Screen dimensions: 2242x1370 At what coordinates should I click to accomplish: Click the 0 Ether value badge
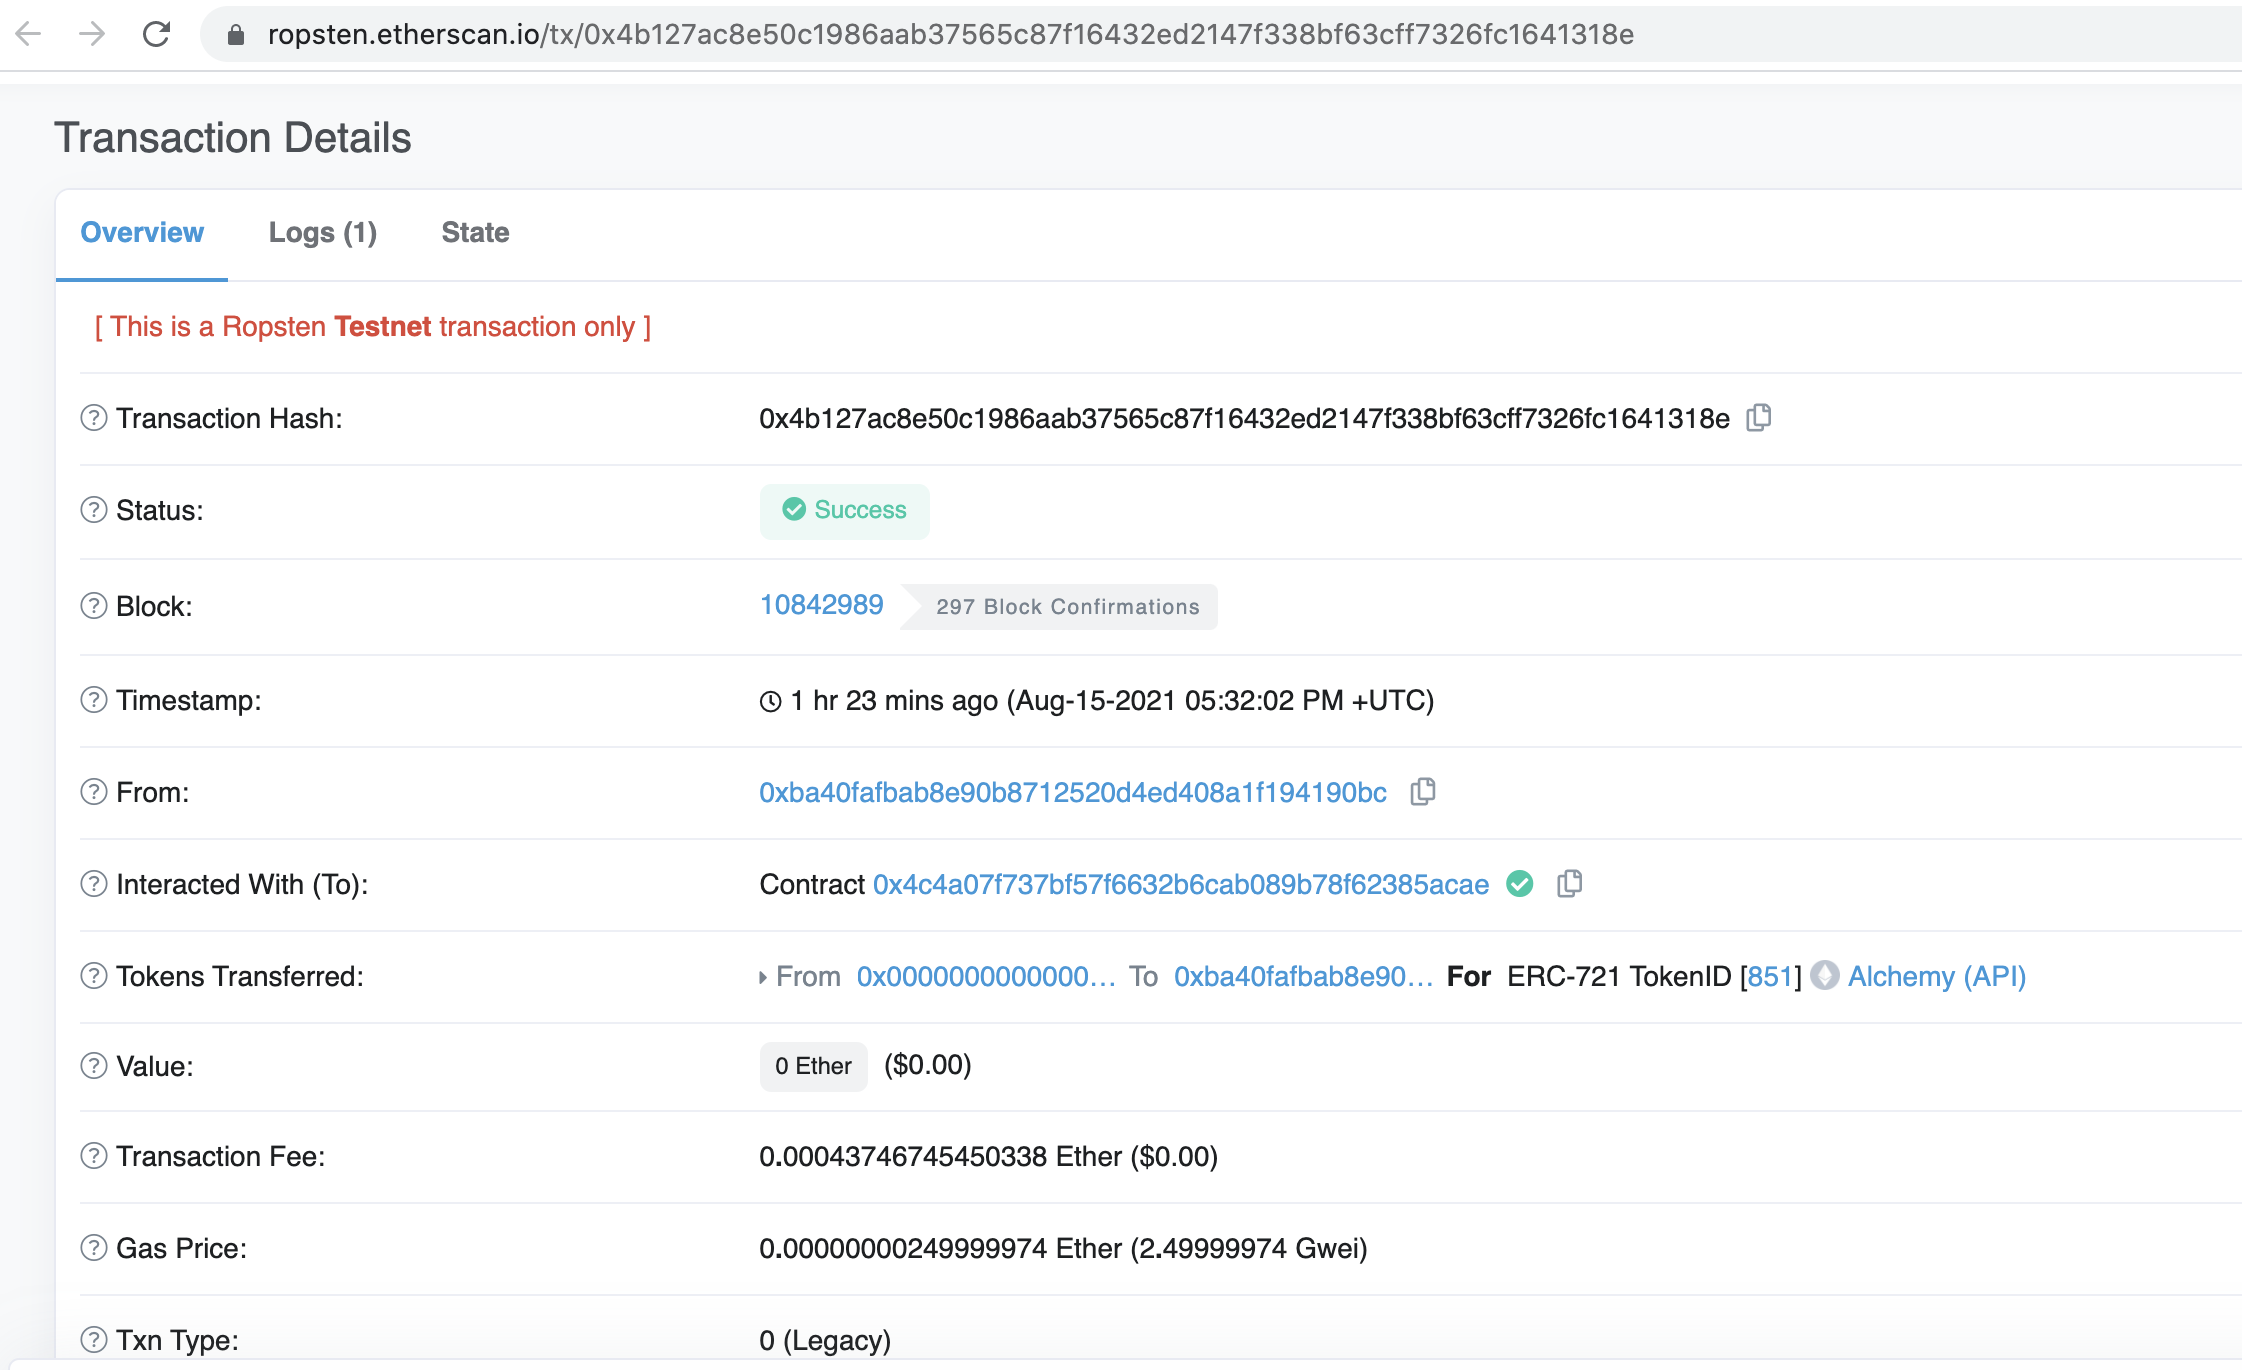814,1066
